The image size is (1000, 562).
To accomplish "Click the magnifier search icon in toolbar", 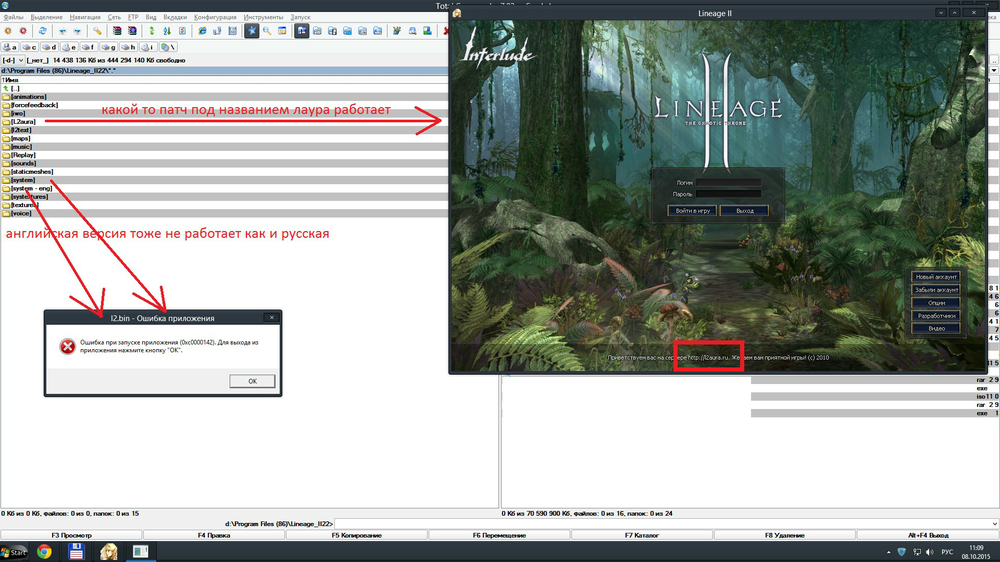I will click(x=268, y=31).
